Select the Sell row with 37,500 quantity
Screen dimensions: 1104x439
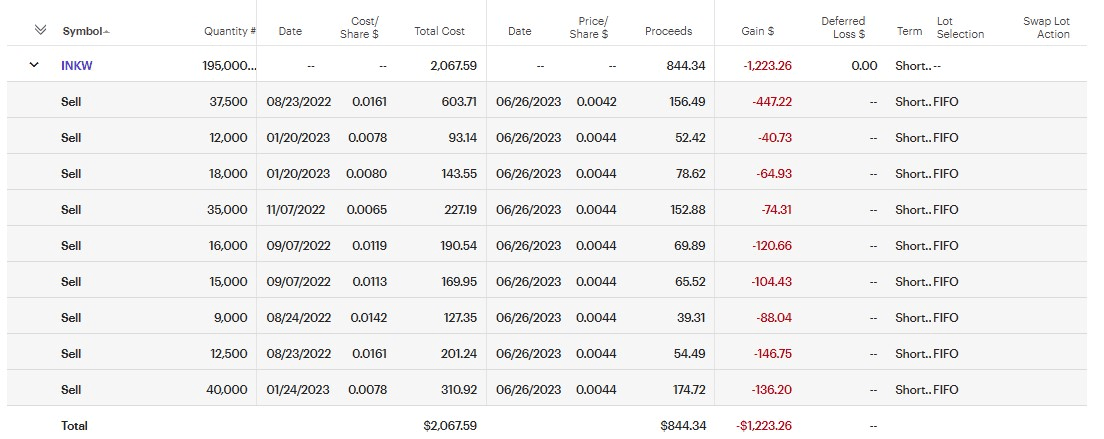tap(71, 102)
